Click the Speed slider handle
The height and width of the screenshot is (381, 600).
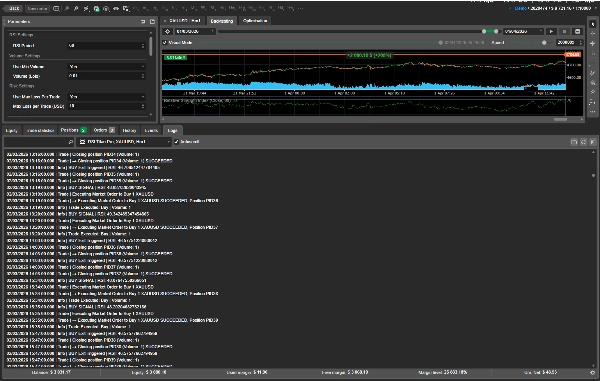point(544,42)
